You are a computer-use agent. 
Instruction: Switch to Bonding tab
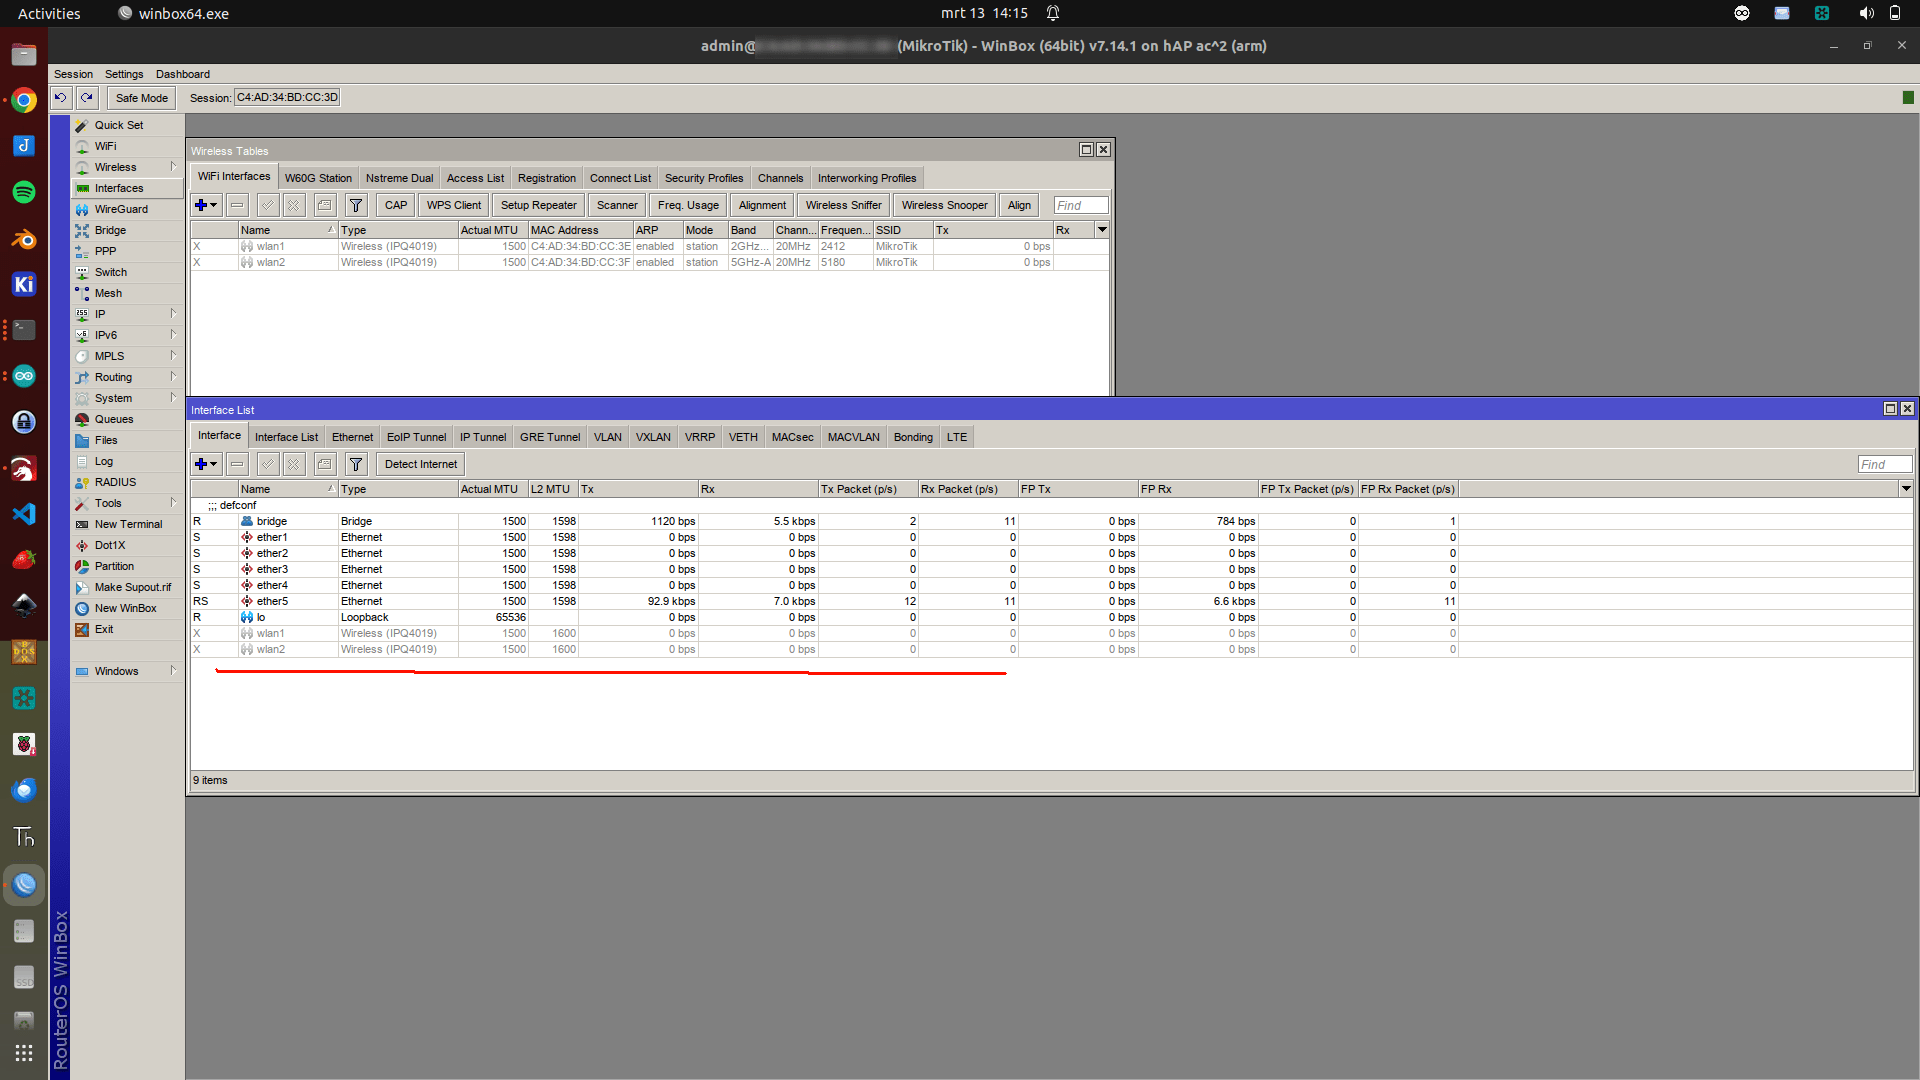point(913,437)
